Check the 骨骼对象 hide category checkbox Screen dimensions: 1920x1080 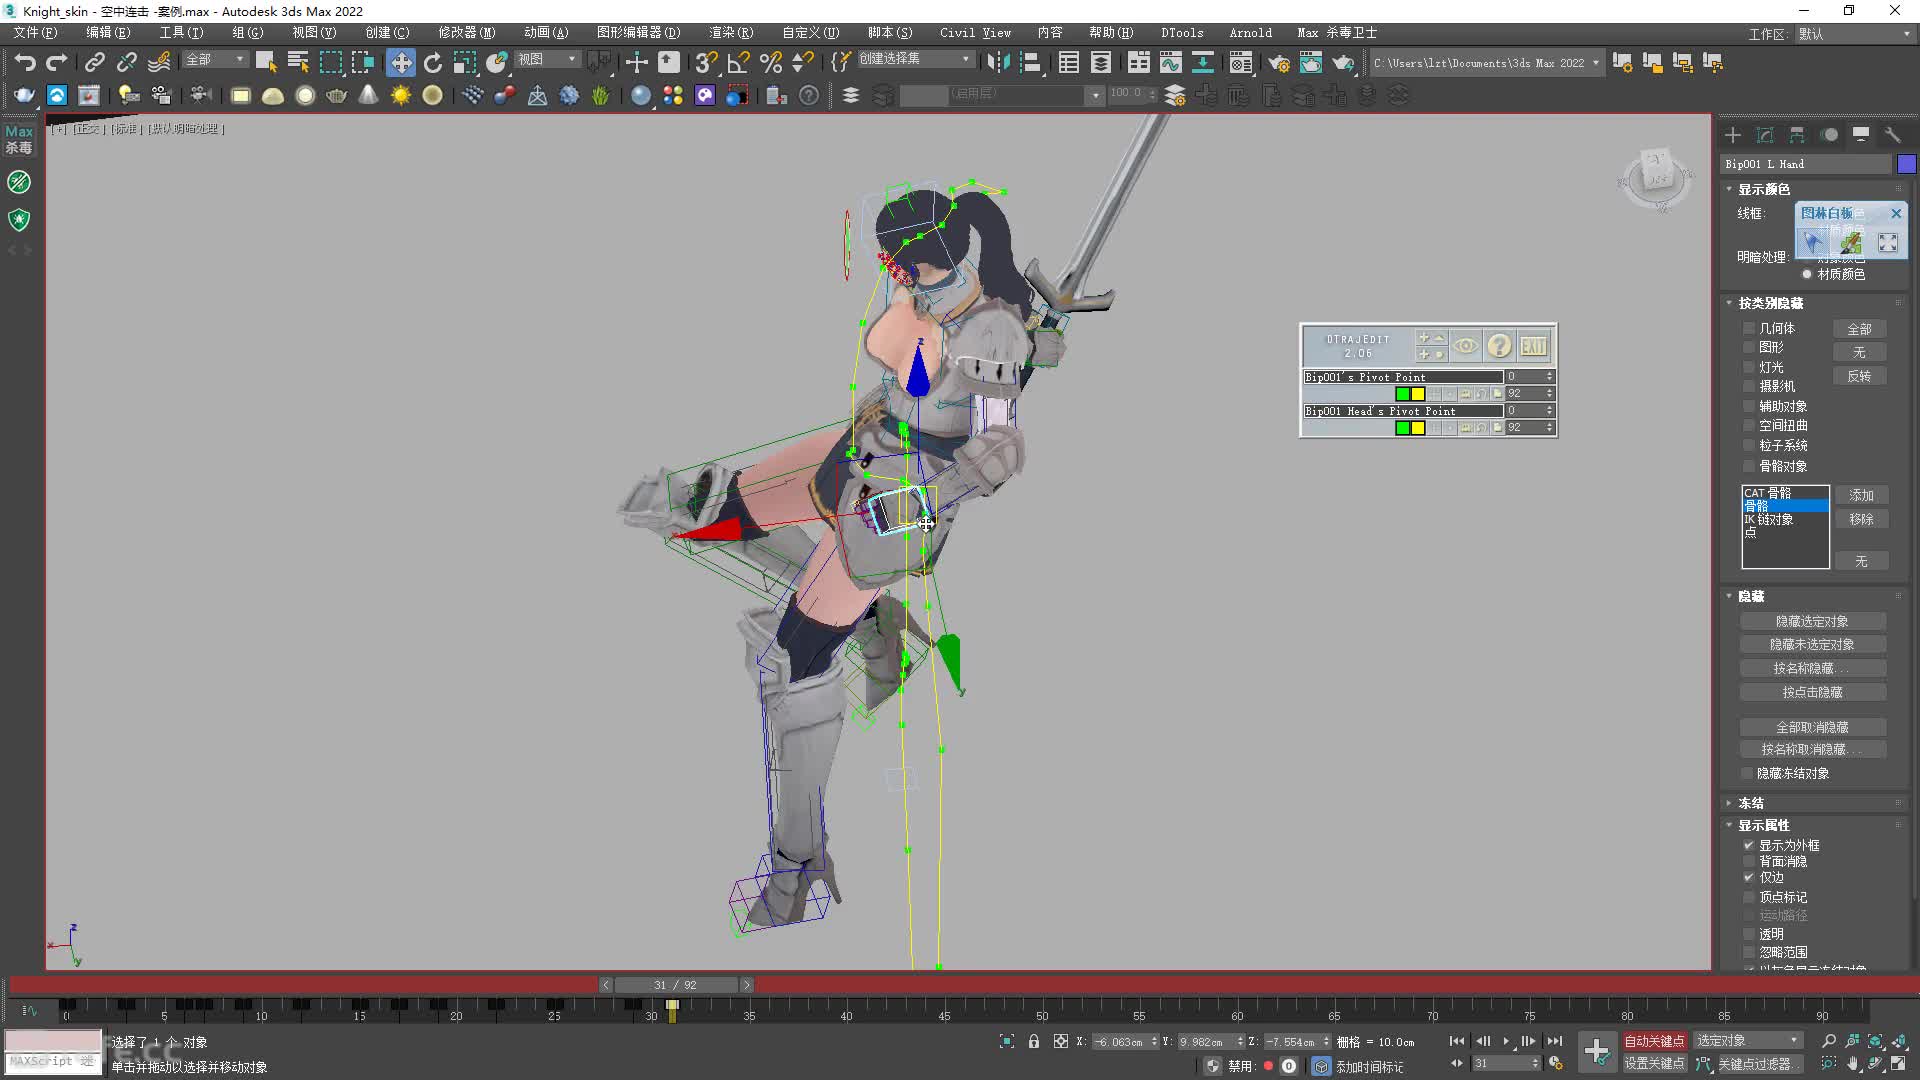click(1749, 466)
